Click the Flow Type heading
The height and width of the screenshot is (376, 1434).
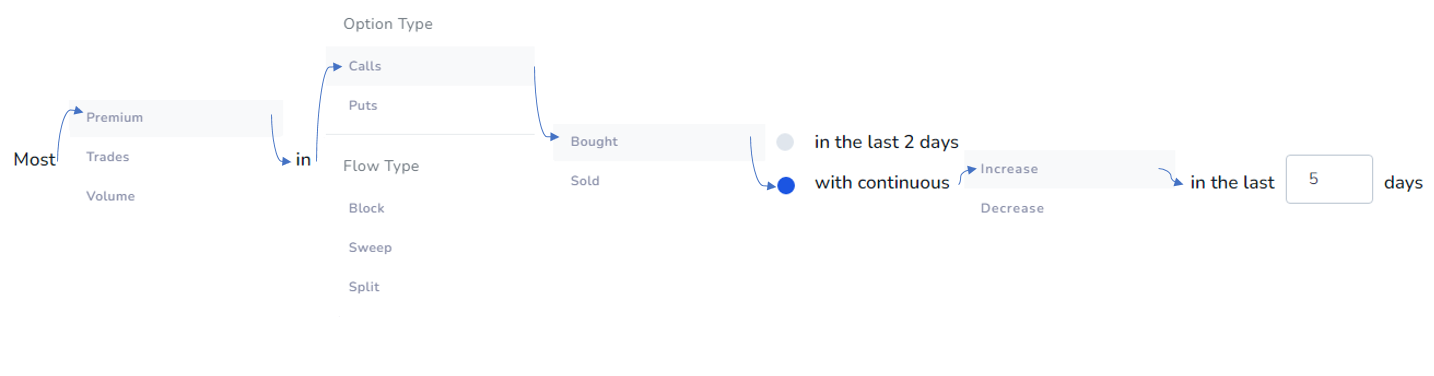click(x=381, y=166)
